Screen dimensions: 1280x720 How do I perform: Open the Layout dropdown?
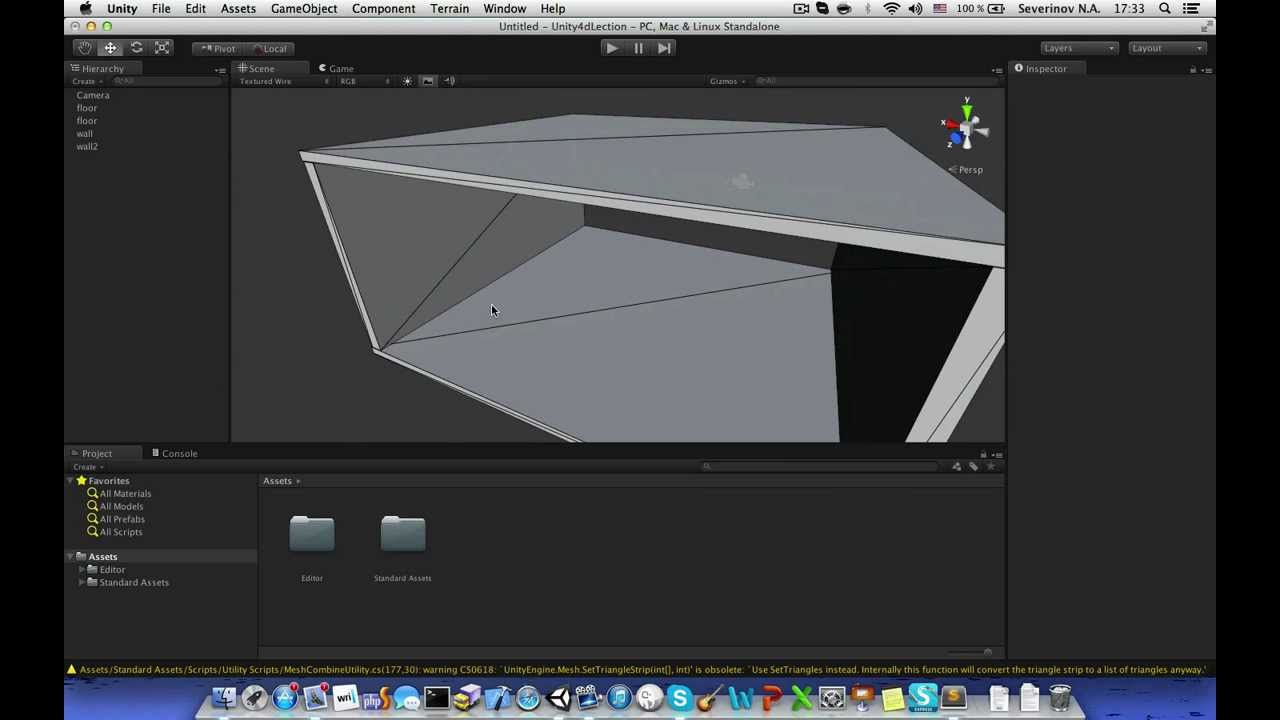[1167, 48]
